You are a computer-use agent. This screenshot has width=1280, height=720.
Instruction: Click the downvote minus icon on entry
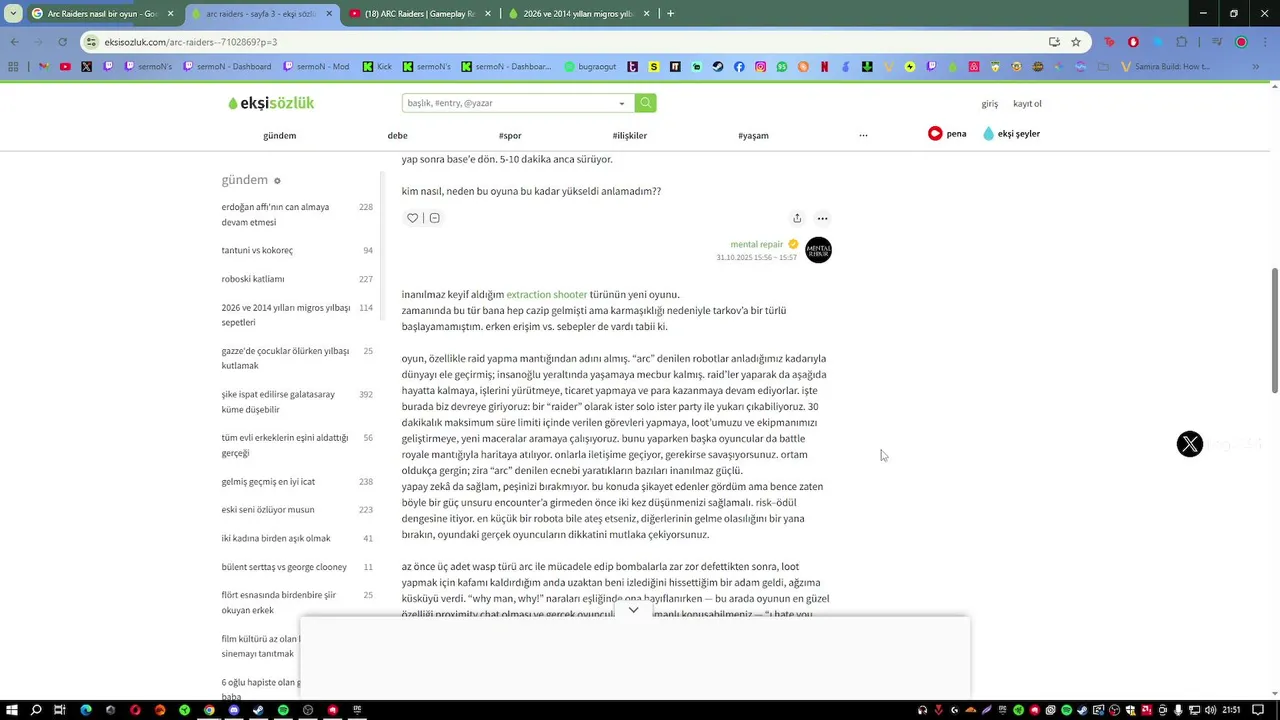[x=434, y=218]
